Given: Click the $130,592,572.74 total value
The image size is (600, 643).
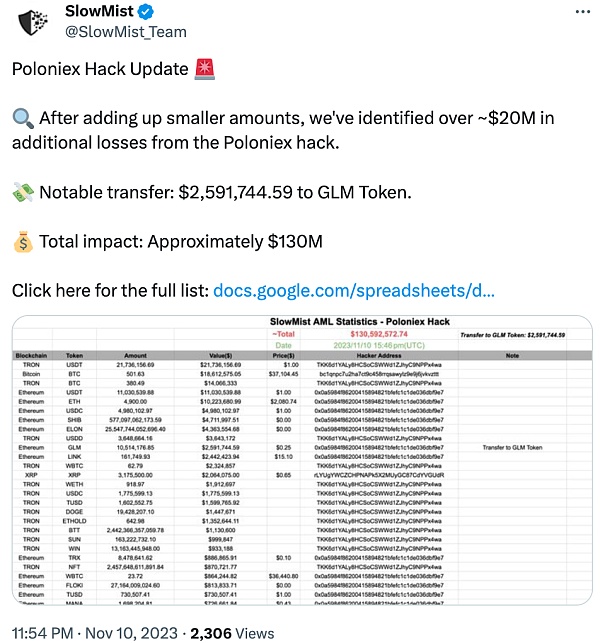Looking at the screenshot, I should point(379,334).
